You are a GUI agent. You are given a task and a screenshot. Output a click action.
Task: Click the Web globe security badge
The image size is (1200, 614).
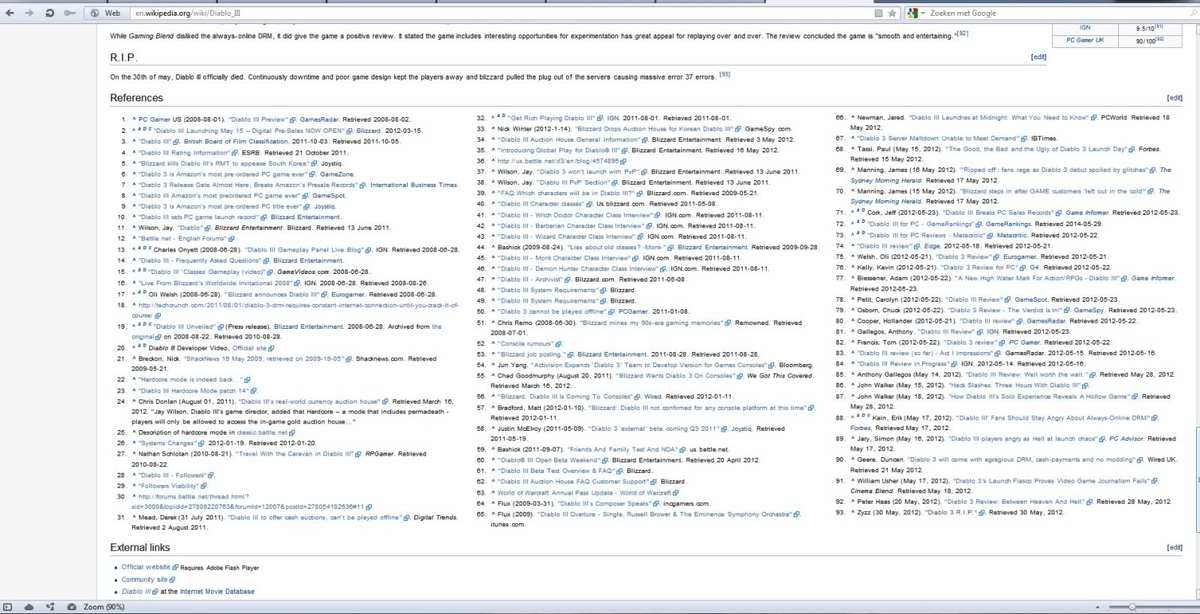tap(105, 13)
